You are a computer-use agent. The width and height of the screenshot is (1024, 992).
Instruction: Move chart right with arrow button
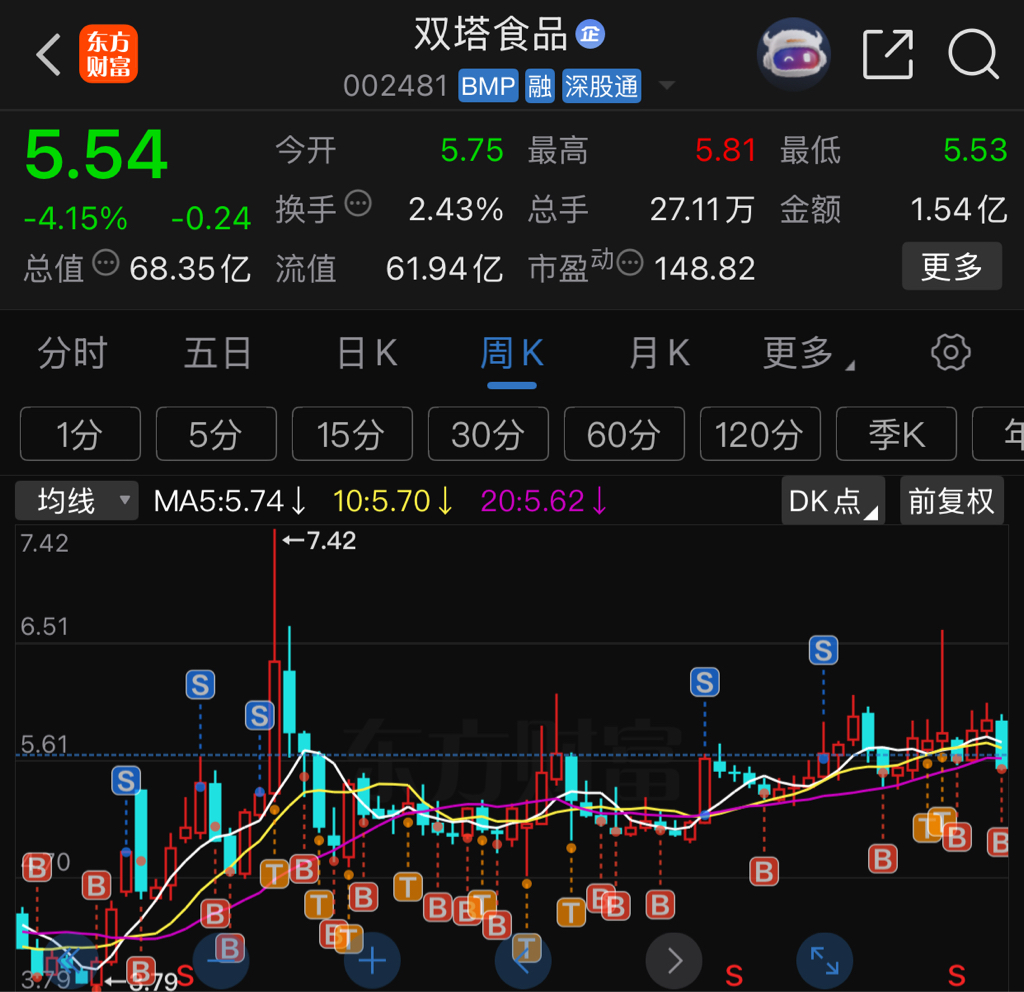pos(674,961)
